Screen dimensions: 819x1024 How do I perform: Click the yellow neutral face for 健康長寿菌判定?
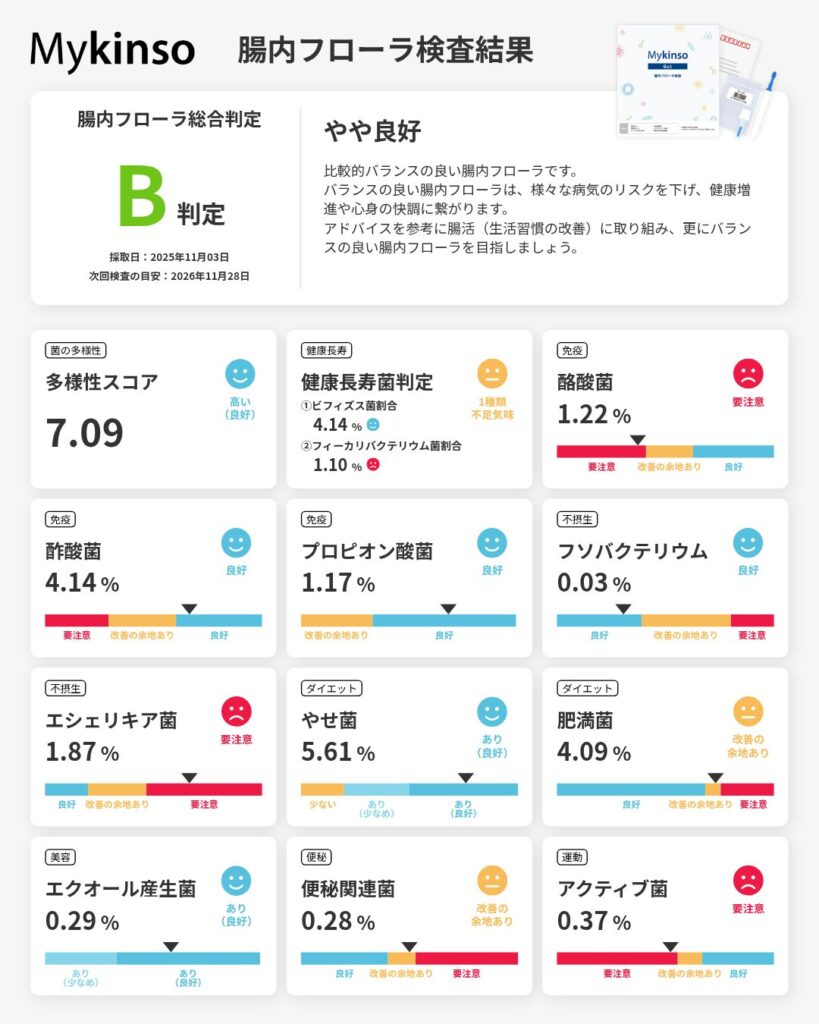tap(491, 374)
